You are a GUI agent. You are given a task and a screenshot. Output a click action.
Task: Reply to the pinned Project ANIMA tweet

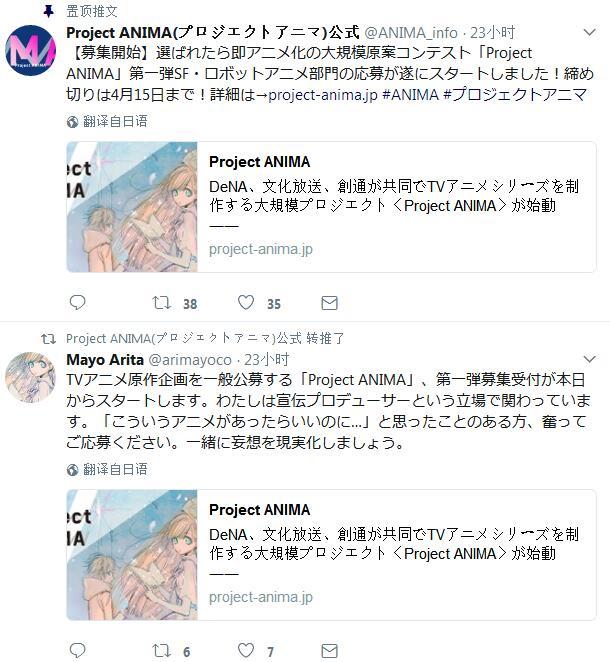[x=77, y=303]
